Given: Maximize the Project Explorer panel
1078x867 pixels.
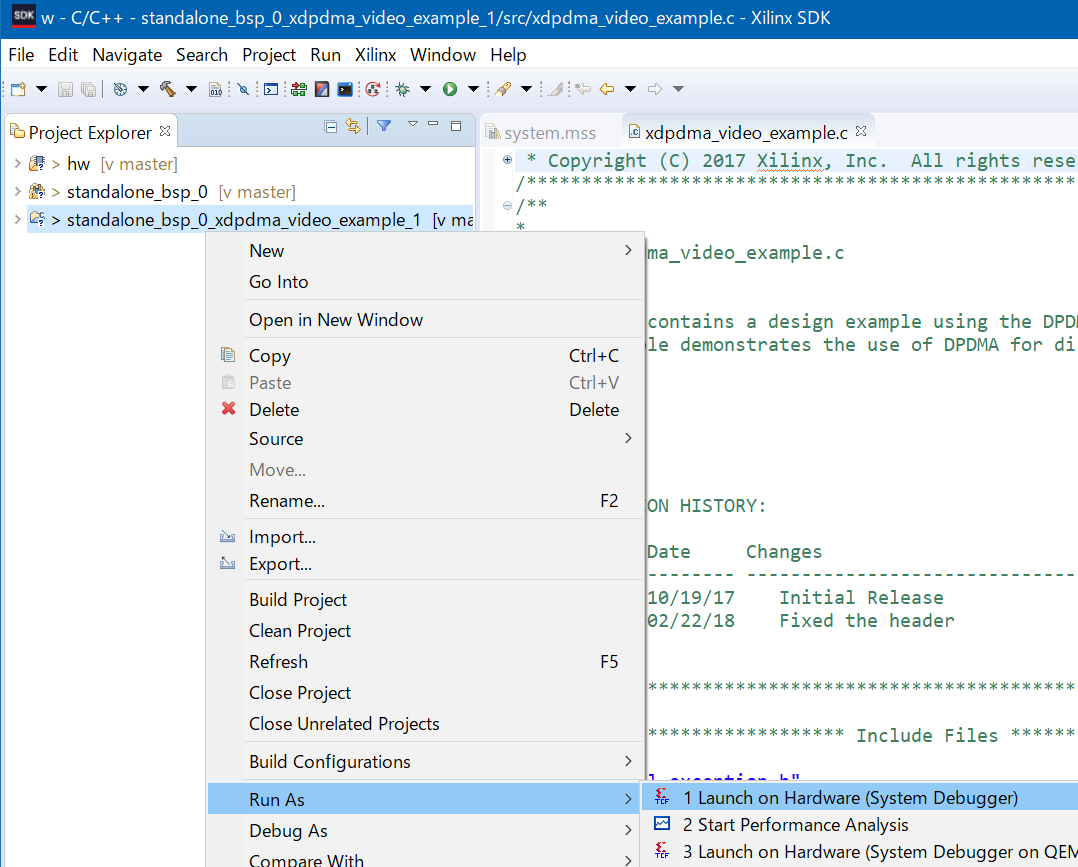Looking at the screenshot, I should (456, 125).
